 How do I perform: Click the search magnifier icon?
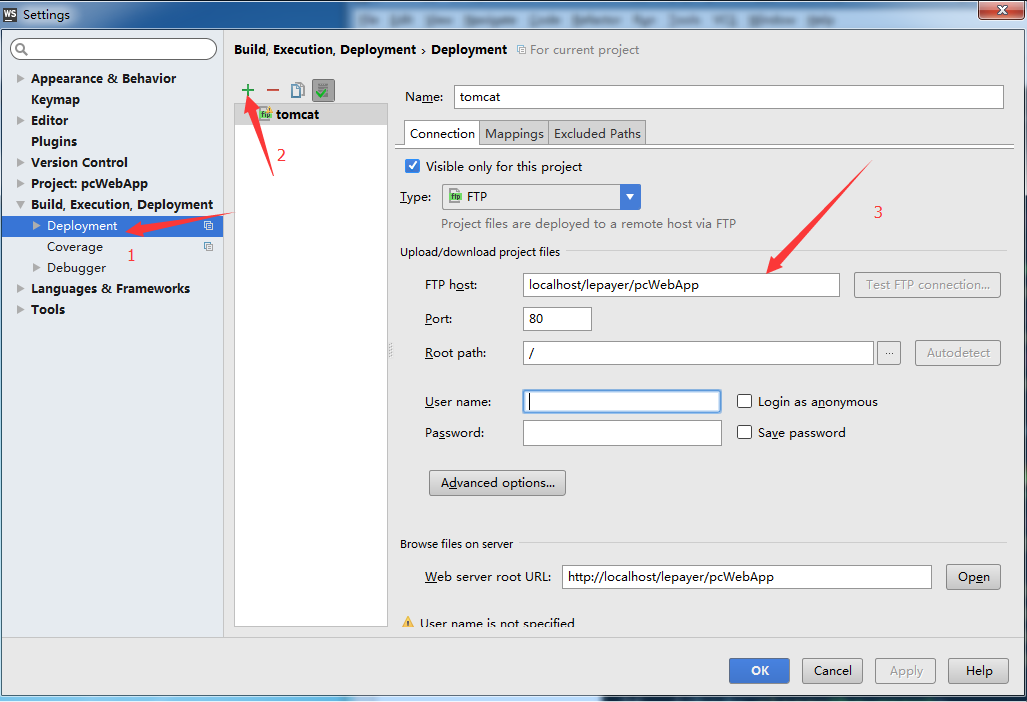pos(21,49)
